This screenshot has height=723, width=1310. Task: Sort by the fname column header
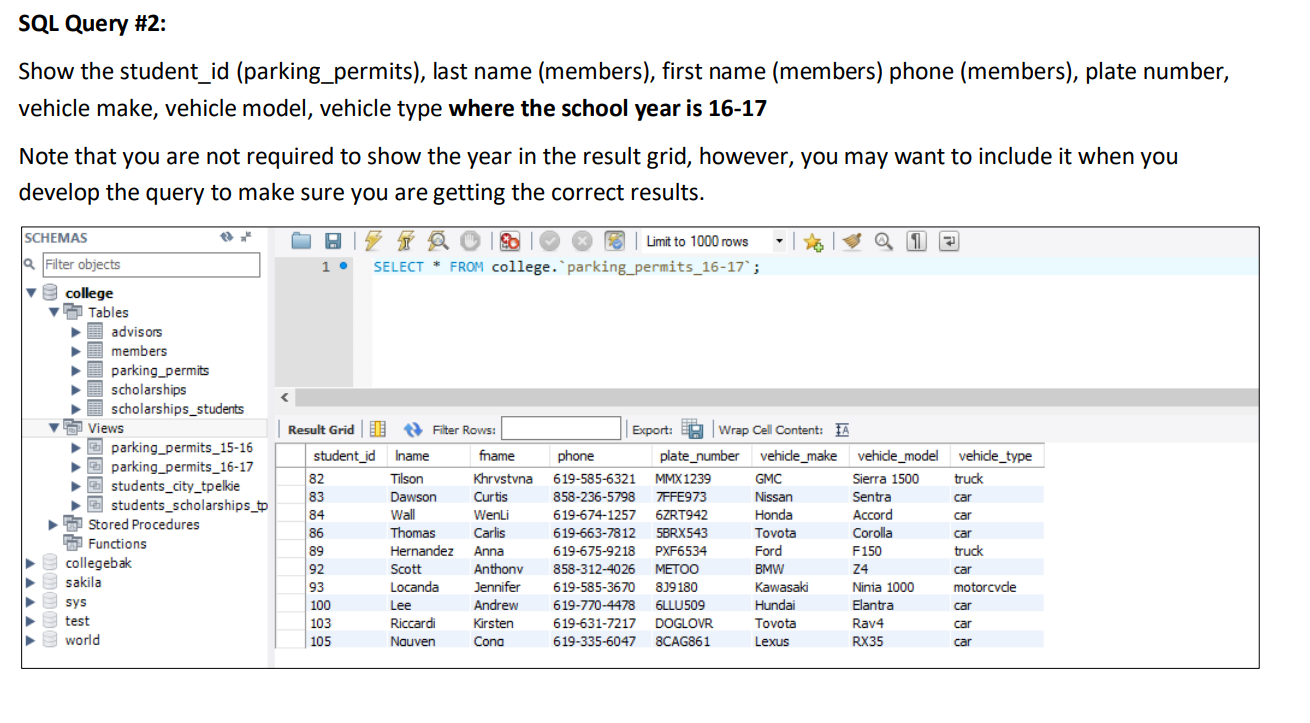pyautogui.click(x=509, y=456)
